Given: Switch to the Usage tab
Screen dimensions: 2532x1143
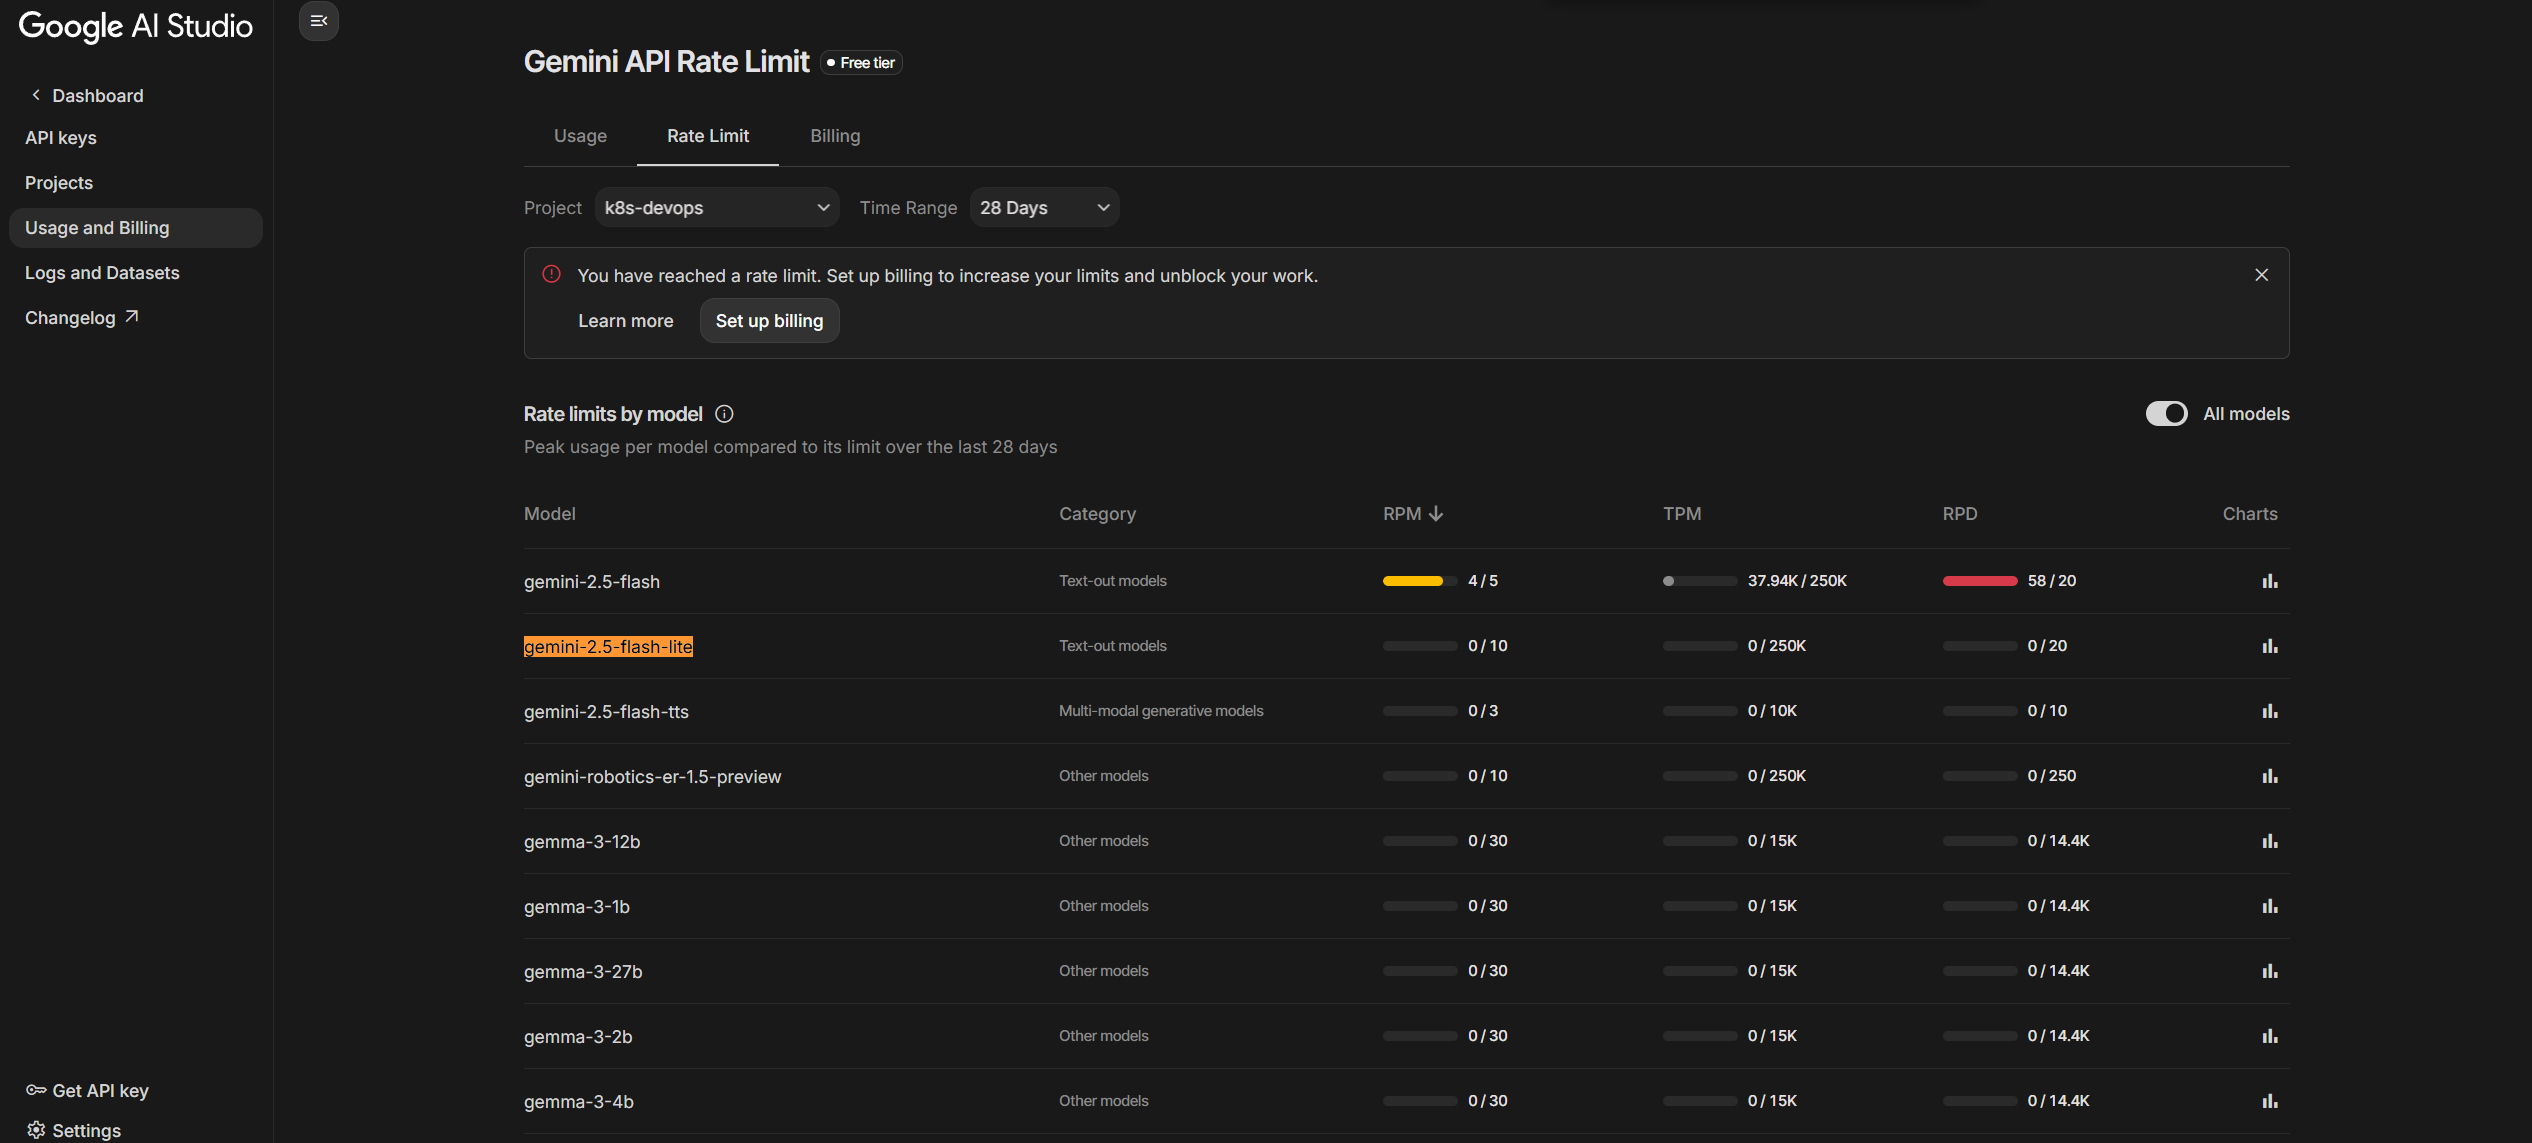Looking at the screenshot, I should [x=580, y=136].
